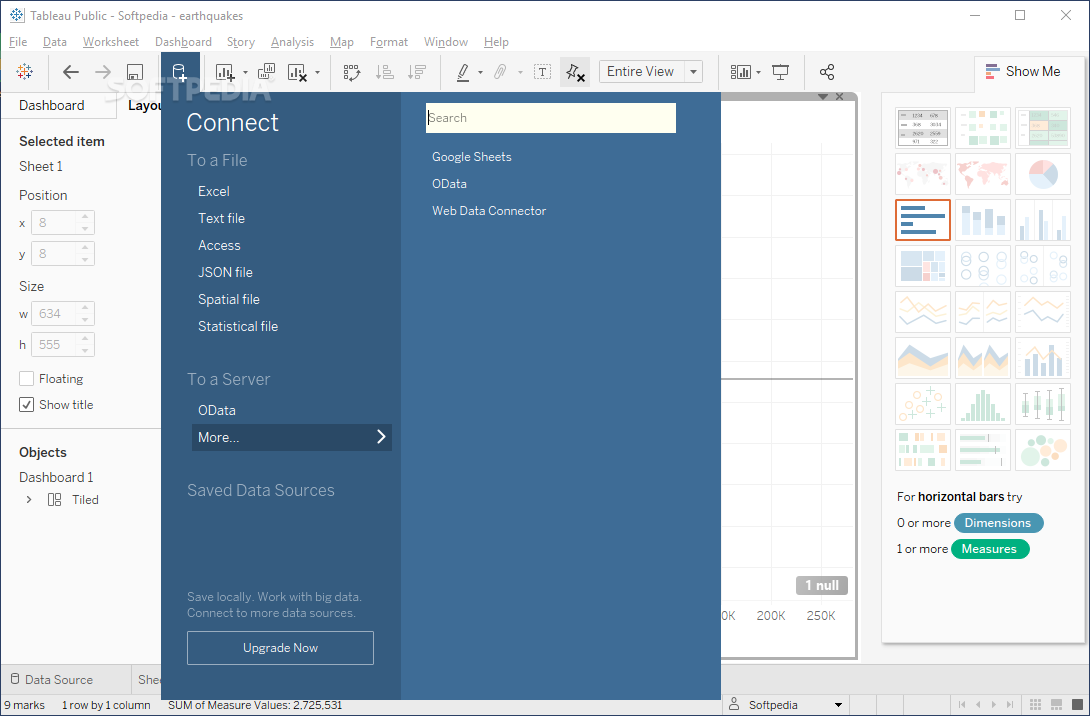
Task: Choose the Google Sheets connector
Action: 471,157
